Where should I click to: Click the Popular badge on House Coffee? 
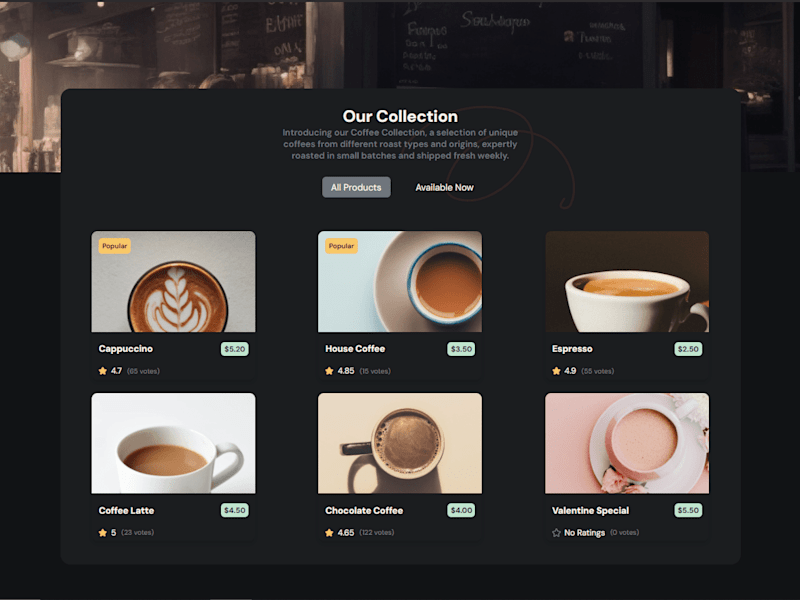point(341,246)
